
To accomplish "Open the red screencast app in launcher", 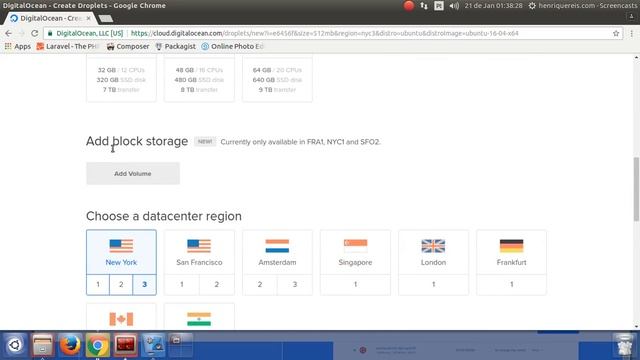I will [126, 345].
